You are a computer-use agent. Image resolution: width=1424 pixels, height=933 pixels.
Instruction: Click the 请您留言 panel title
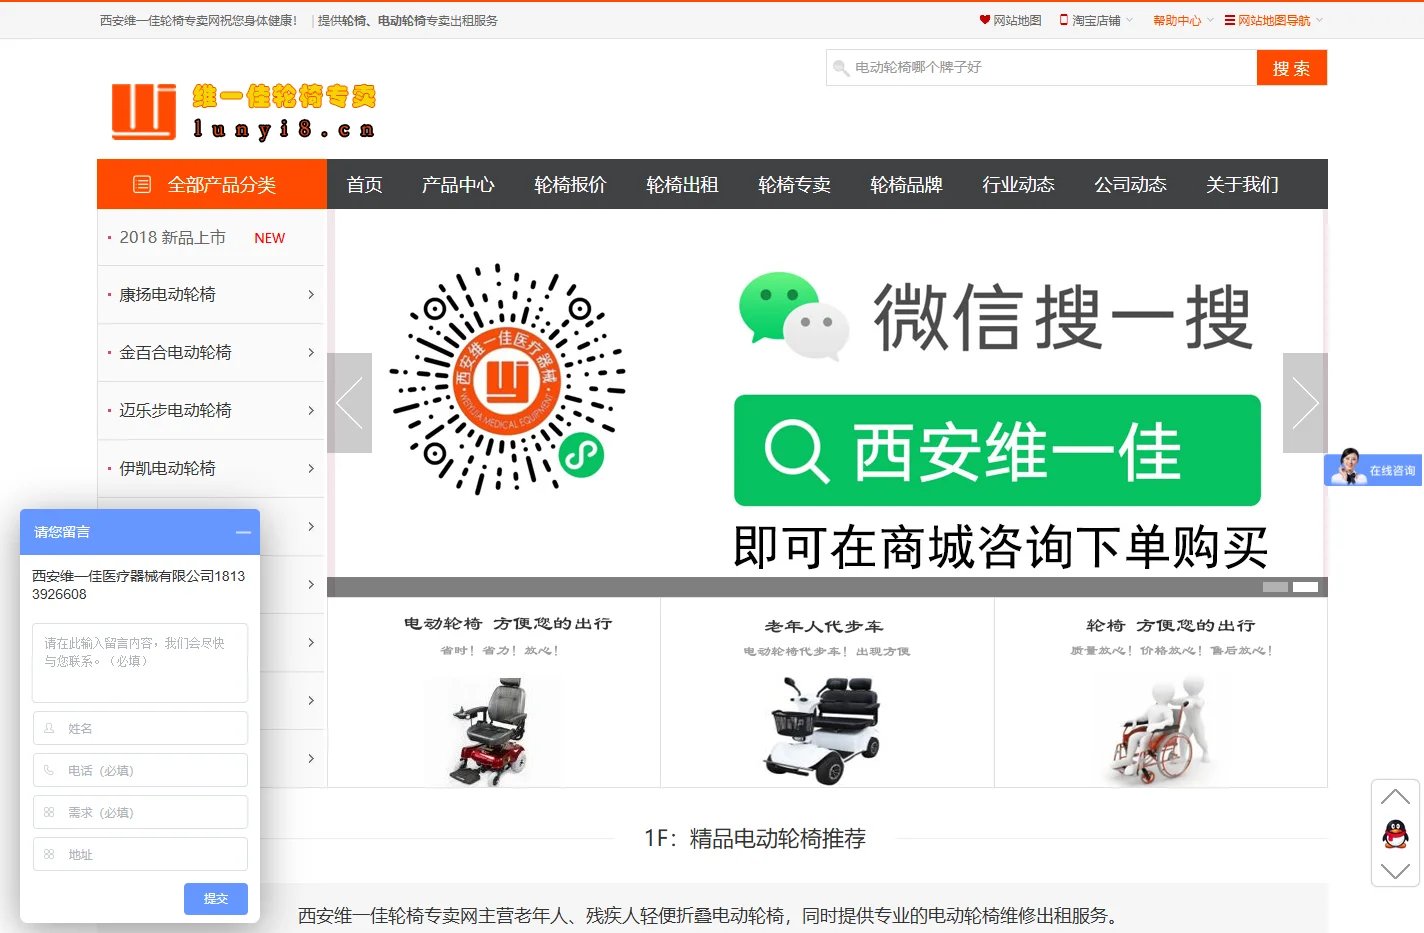click(x=62, y=532)
